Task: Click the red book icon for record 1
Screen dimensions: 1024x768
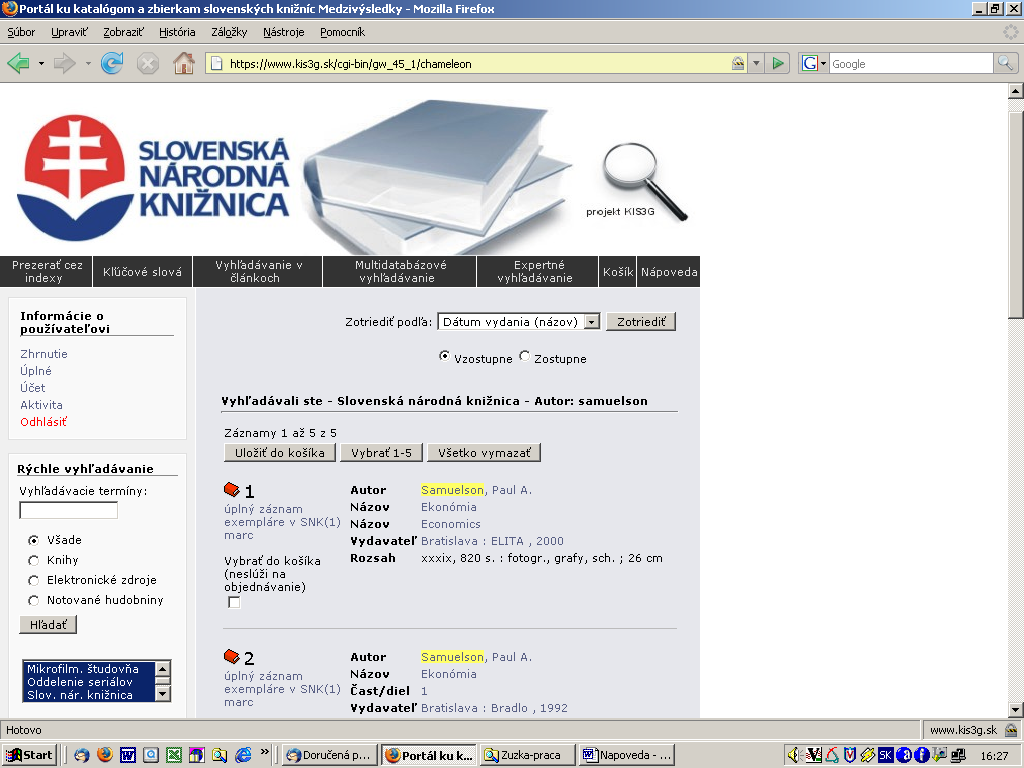Action: click(x=232, y=490)
